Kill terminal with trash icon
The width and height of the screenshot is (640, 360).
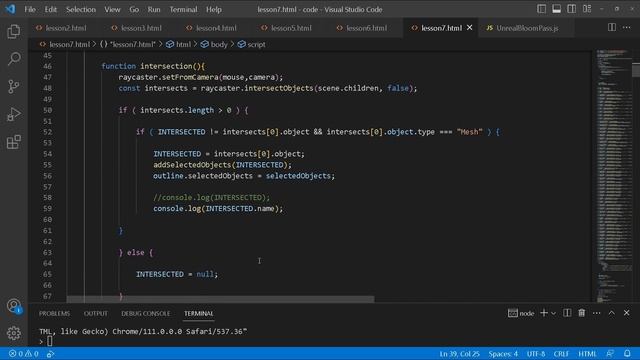[582, 313]
